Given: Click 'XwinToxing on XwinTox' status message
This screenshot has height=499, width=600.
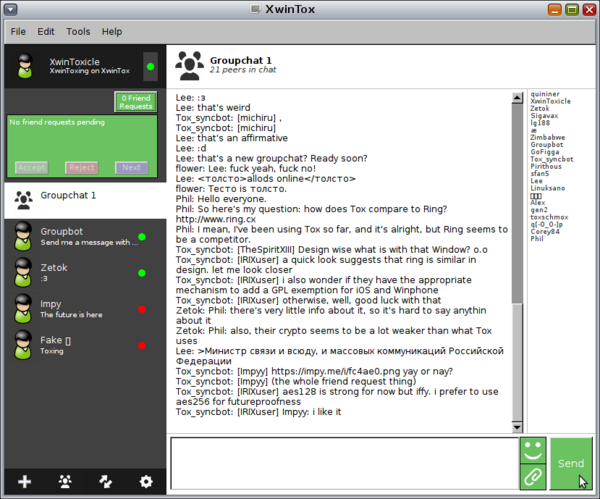Looking at the screenshot, I should coord(90,71).
